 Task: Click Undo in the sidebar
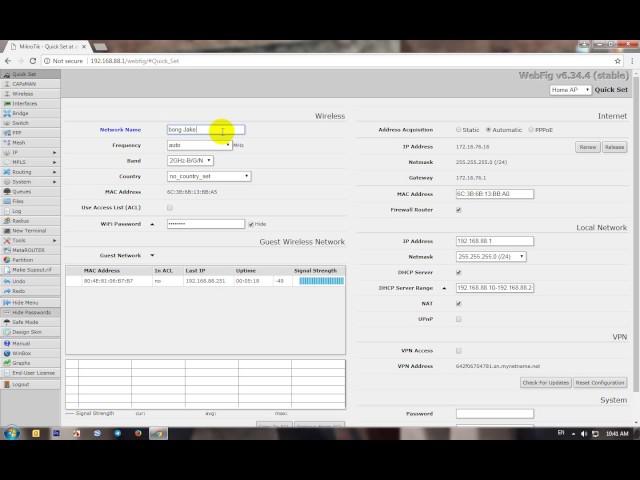(19, 282)
